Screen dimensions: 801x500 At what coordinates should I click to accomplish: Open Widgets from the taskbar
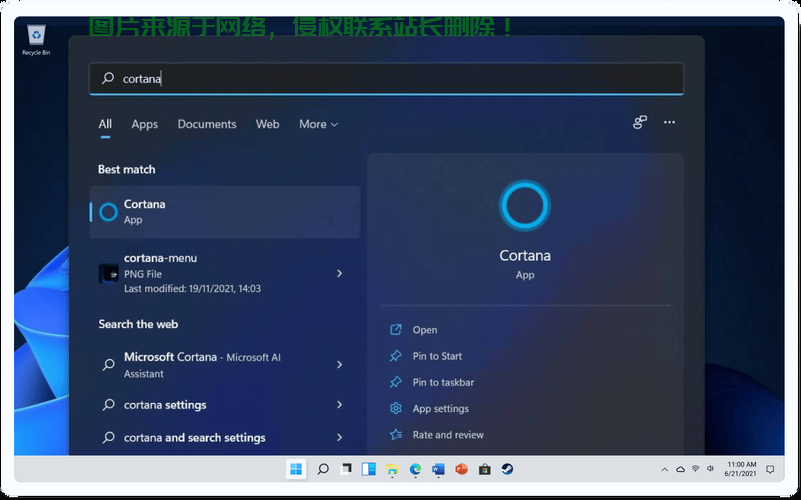(x=369, y=469)
